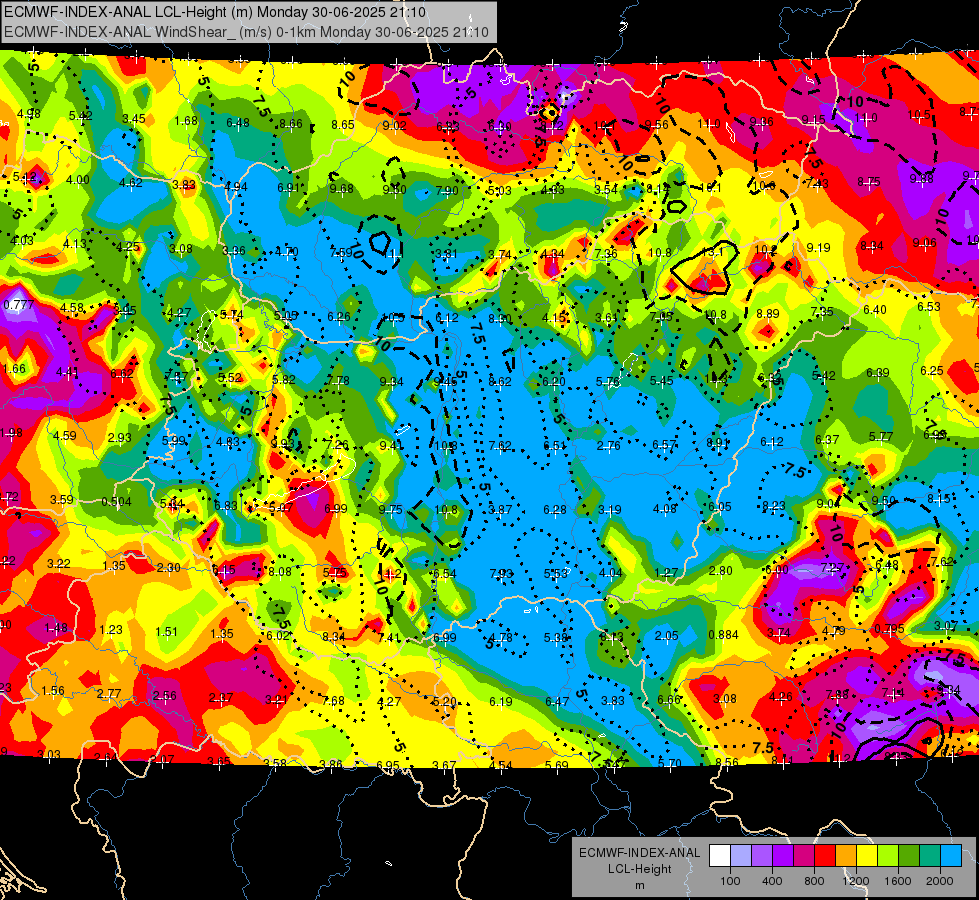Click the 1.23 wind shear value

111,629
